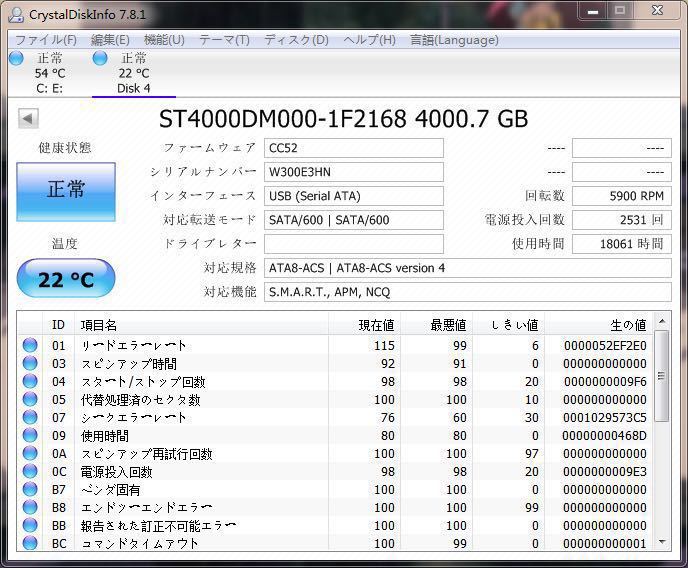Select the 代替処理済のセクタ数 row name
688x568 pixels.
[x=140, y=400]
